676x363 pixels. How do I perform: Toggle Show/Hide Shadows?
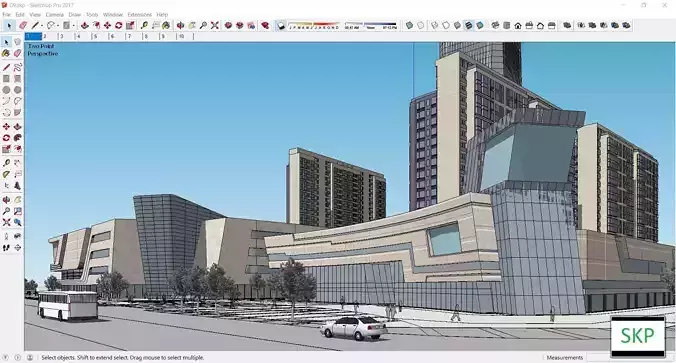(281, 25)
